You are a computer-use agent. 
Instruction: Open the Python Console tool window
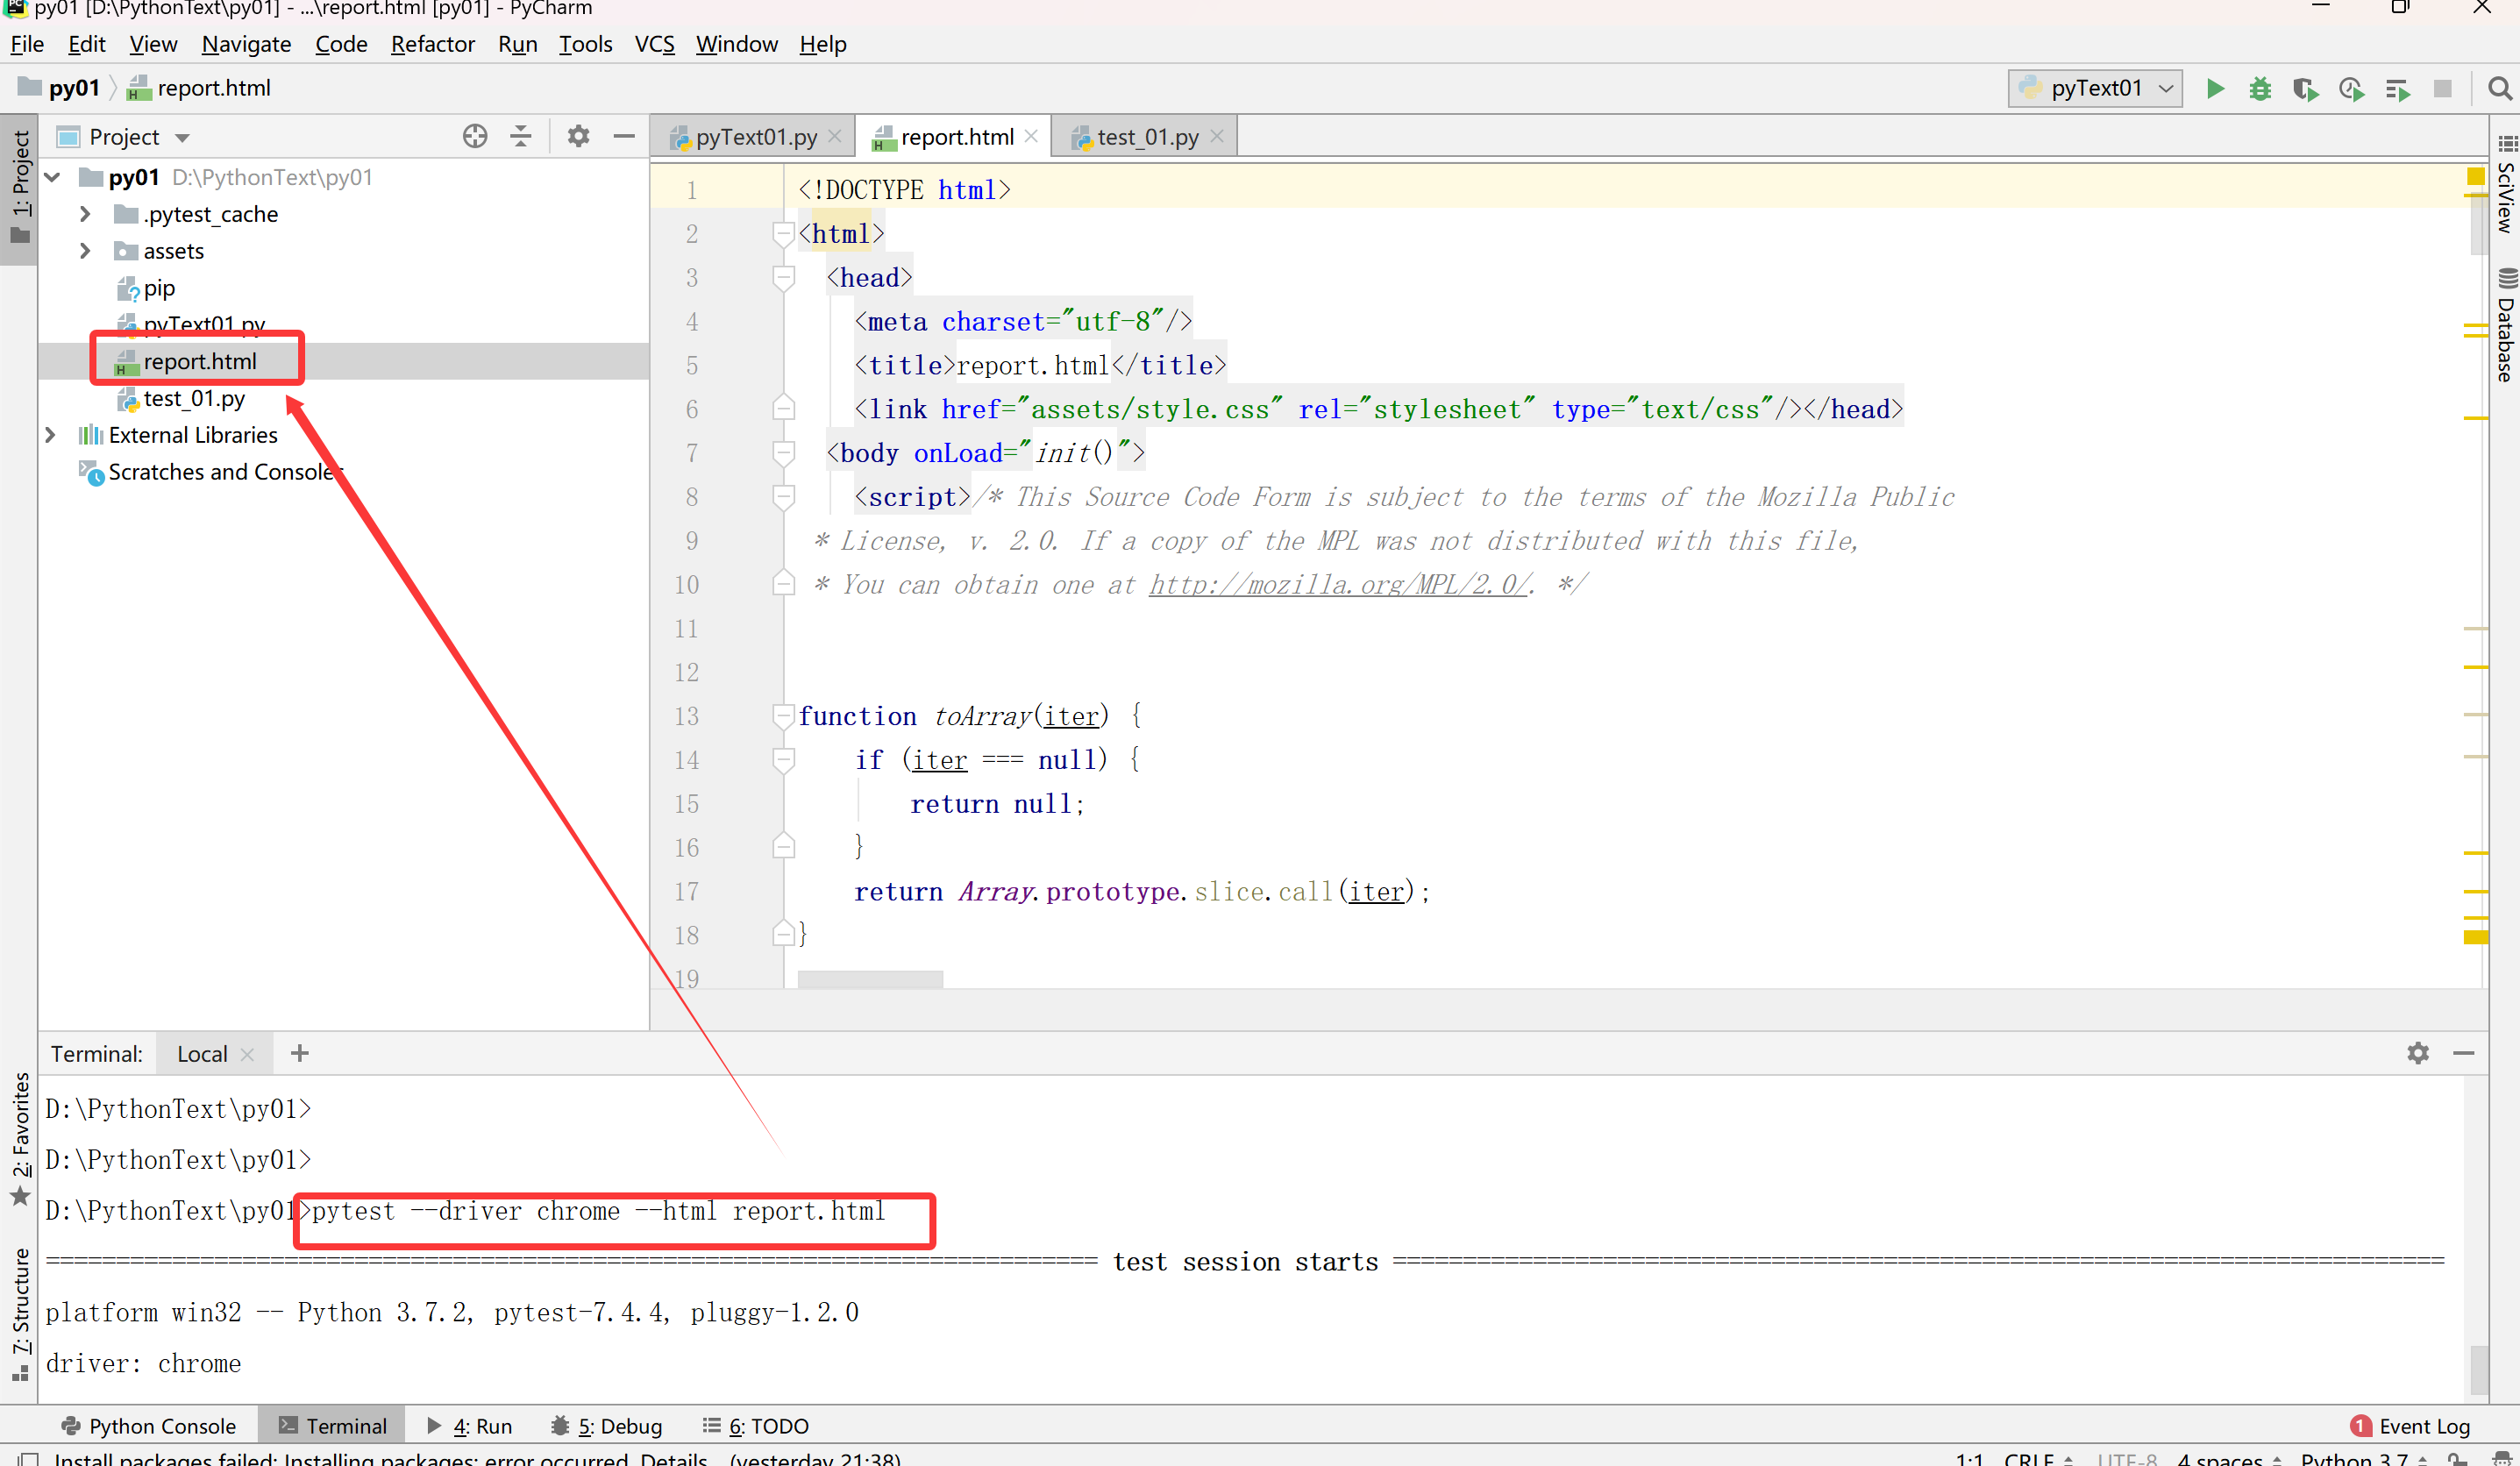click(x=148, y=1425)
